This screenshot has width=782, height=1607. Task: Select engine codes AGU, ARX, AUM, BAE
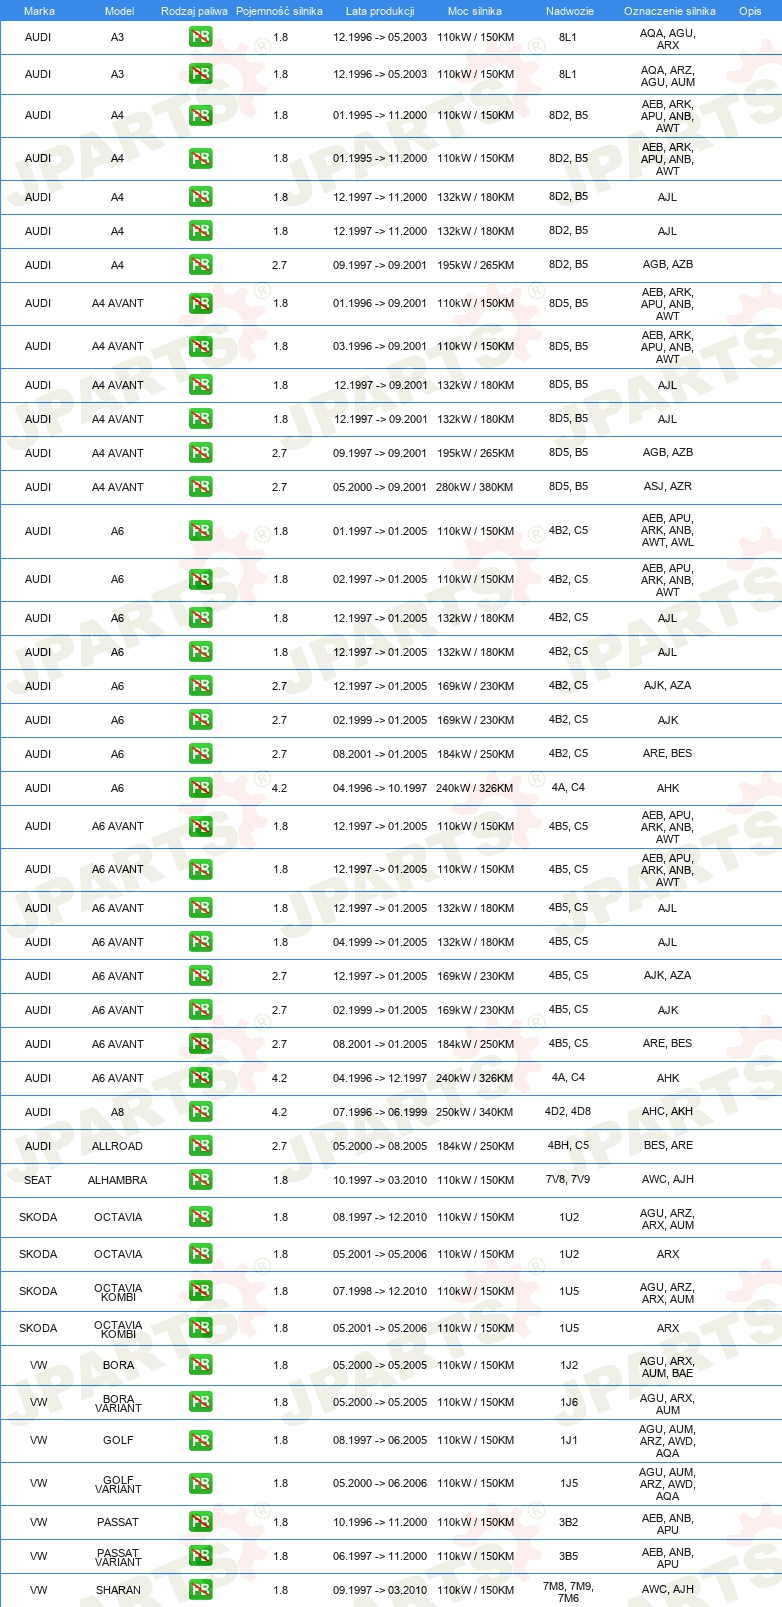coord(668,1367)
